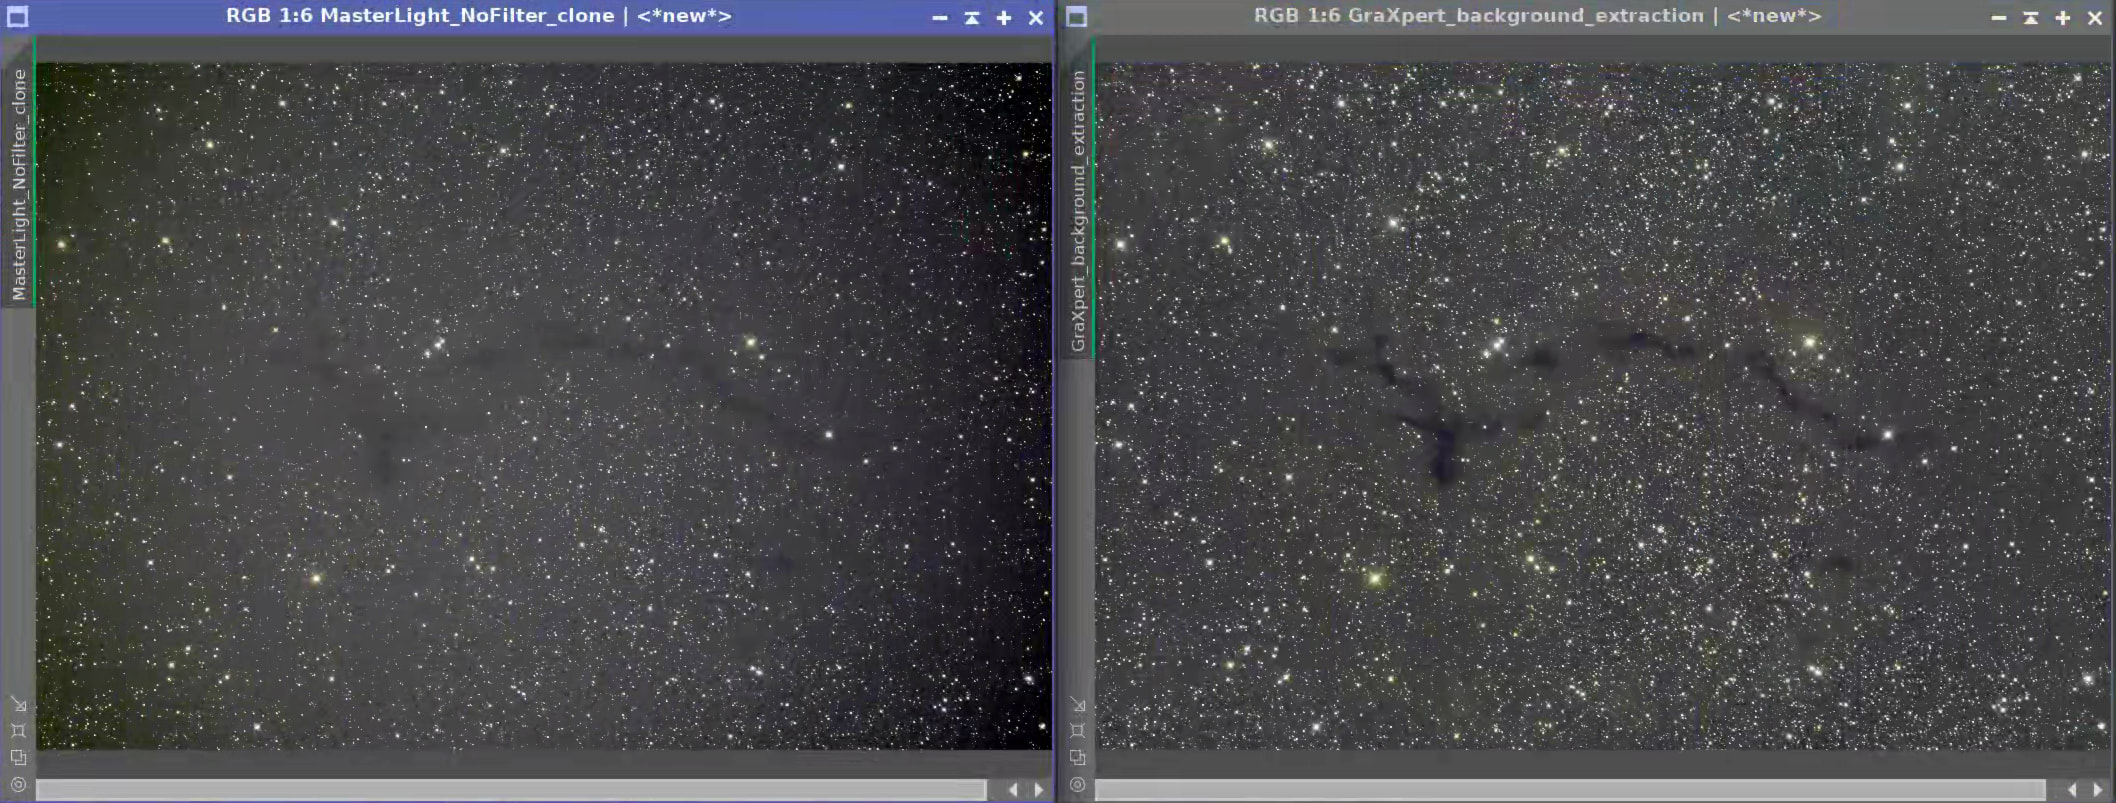
Task: Minimize the MasterLight_NoFilter_clone window
Action: point(940,18)
